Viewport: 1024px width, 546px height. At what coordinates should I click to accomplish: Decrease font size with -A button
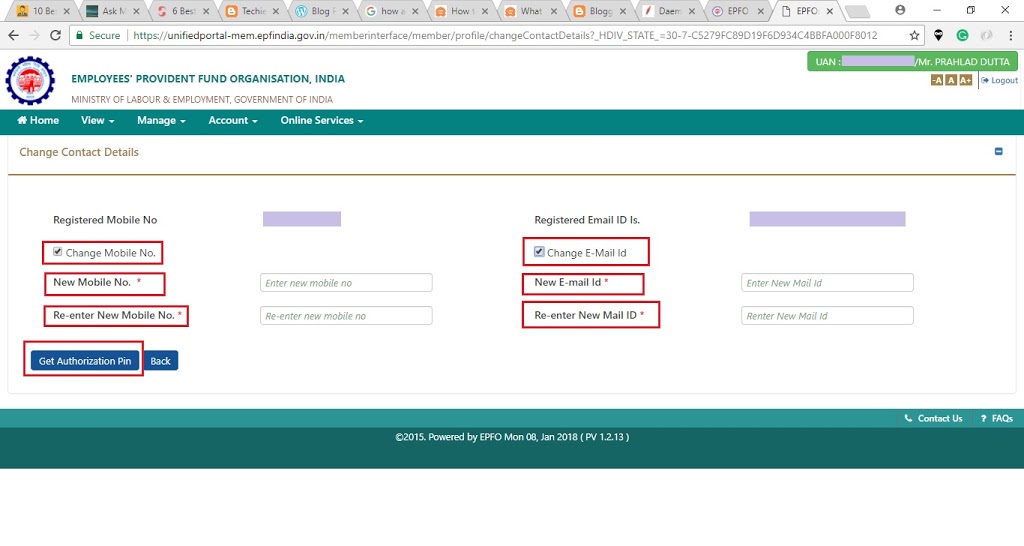936,80
